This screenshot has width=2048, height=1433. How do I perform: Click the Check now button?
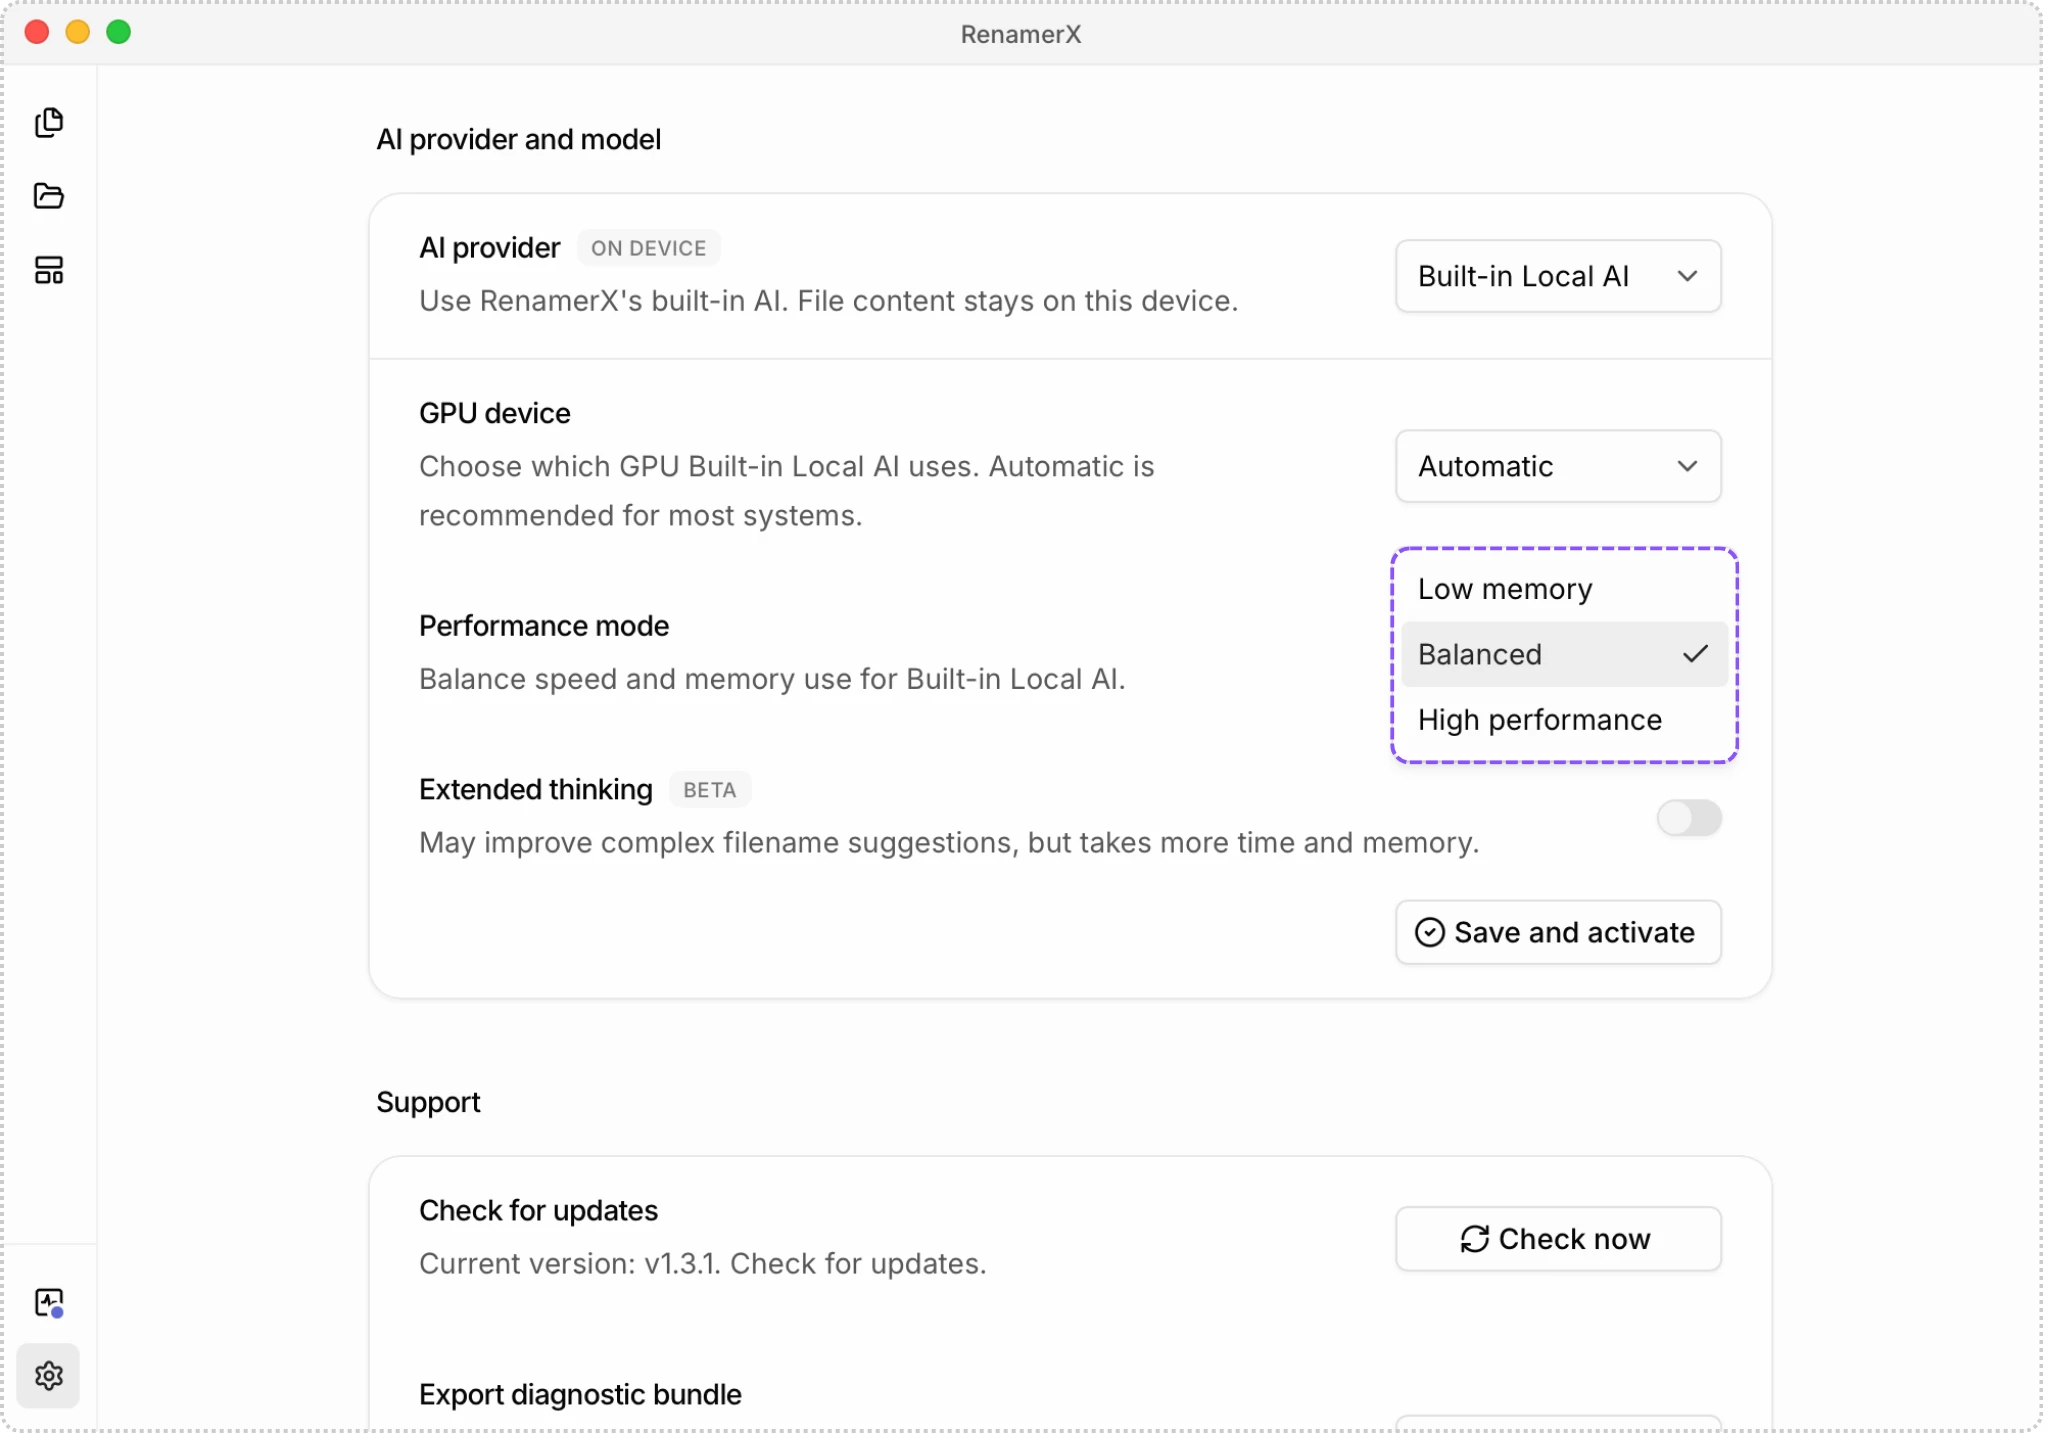click(x=1558, y=1239)
